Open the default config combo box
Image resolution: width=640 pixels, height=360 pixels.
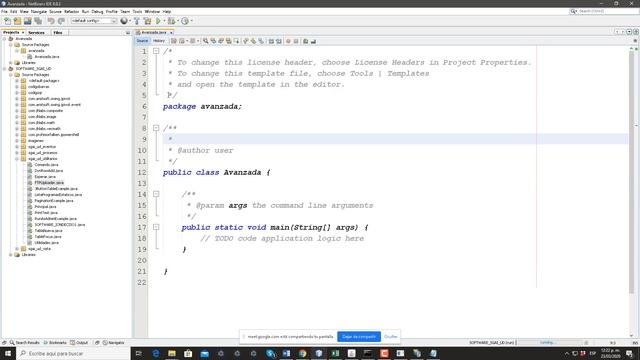(94, 21)
